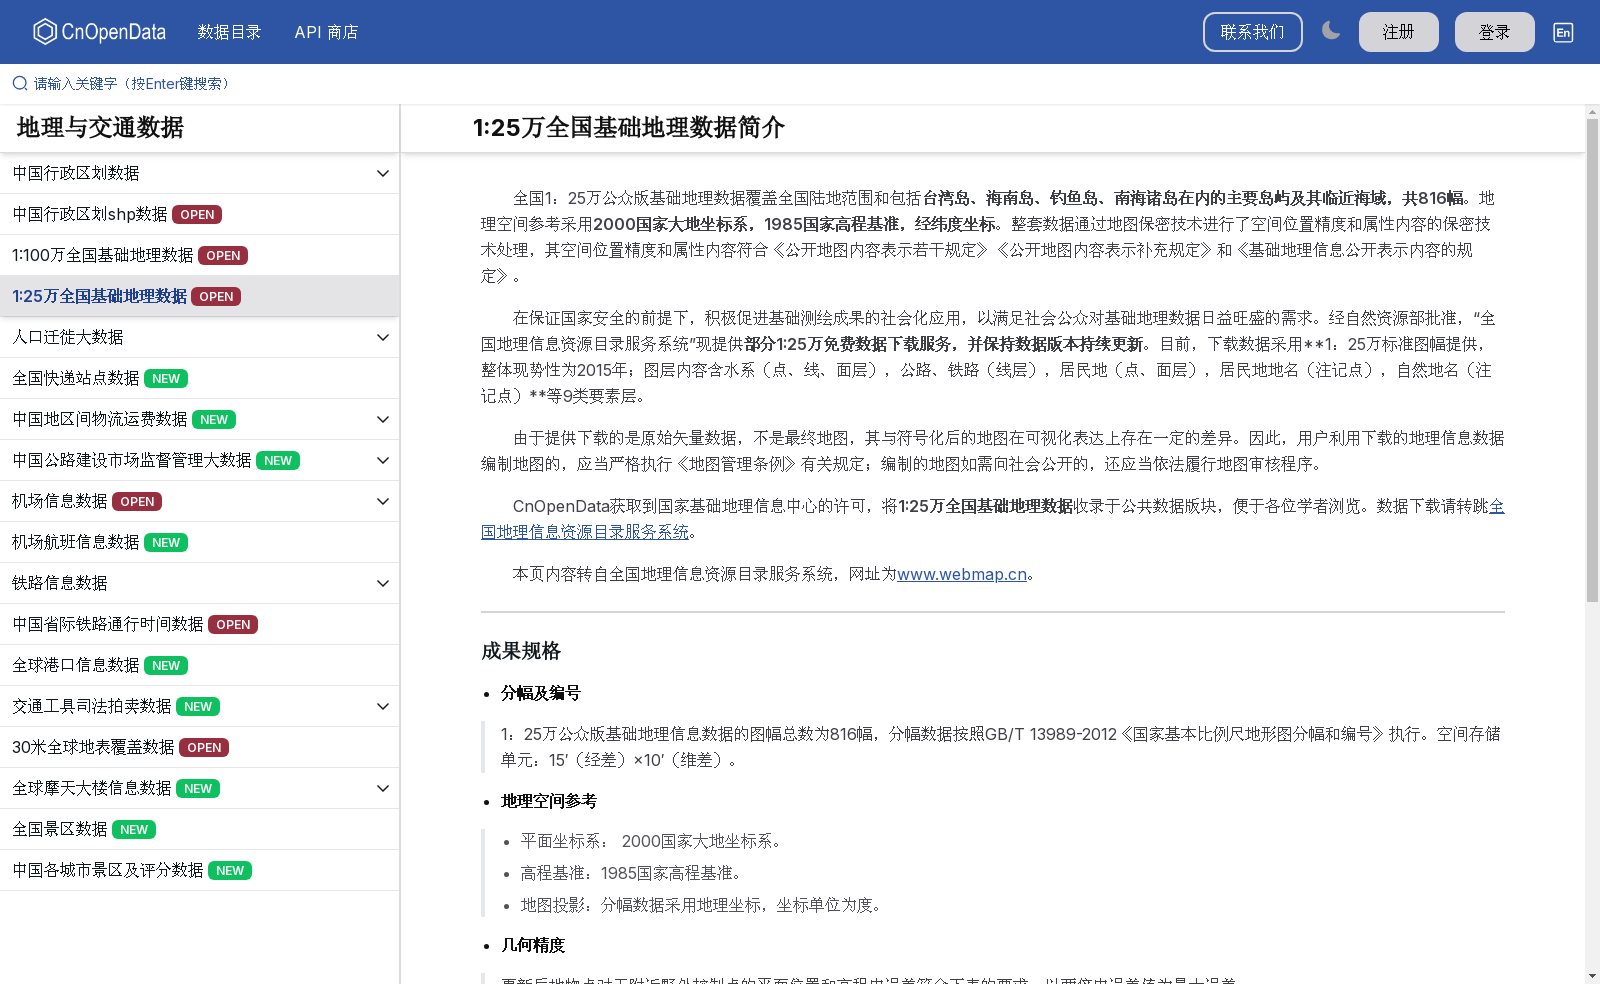Click the 登录 button
The width and height of the screenshot is (1600, 1000).
click(x=1494, y=32)
